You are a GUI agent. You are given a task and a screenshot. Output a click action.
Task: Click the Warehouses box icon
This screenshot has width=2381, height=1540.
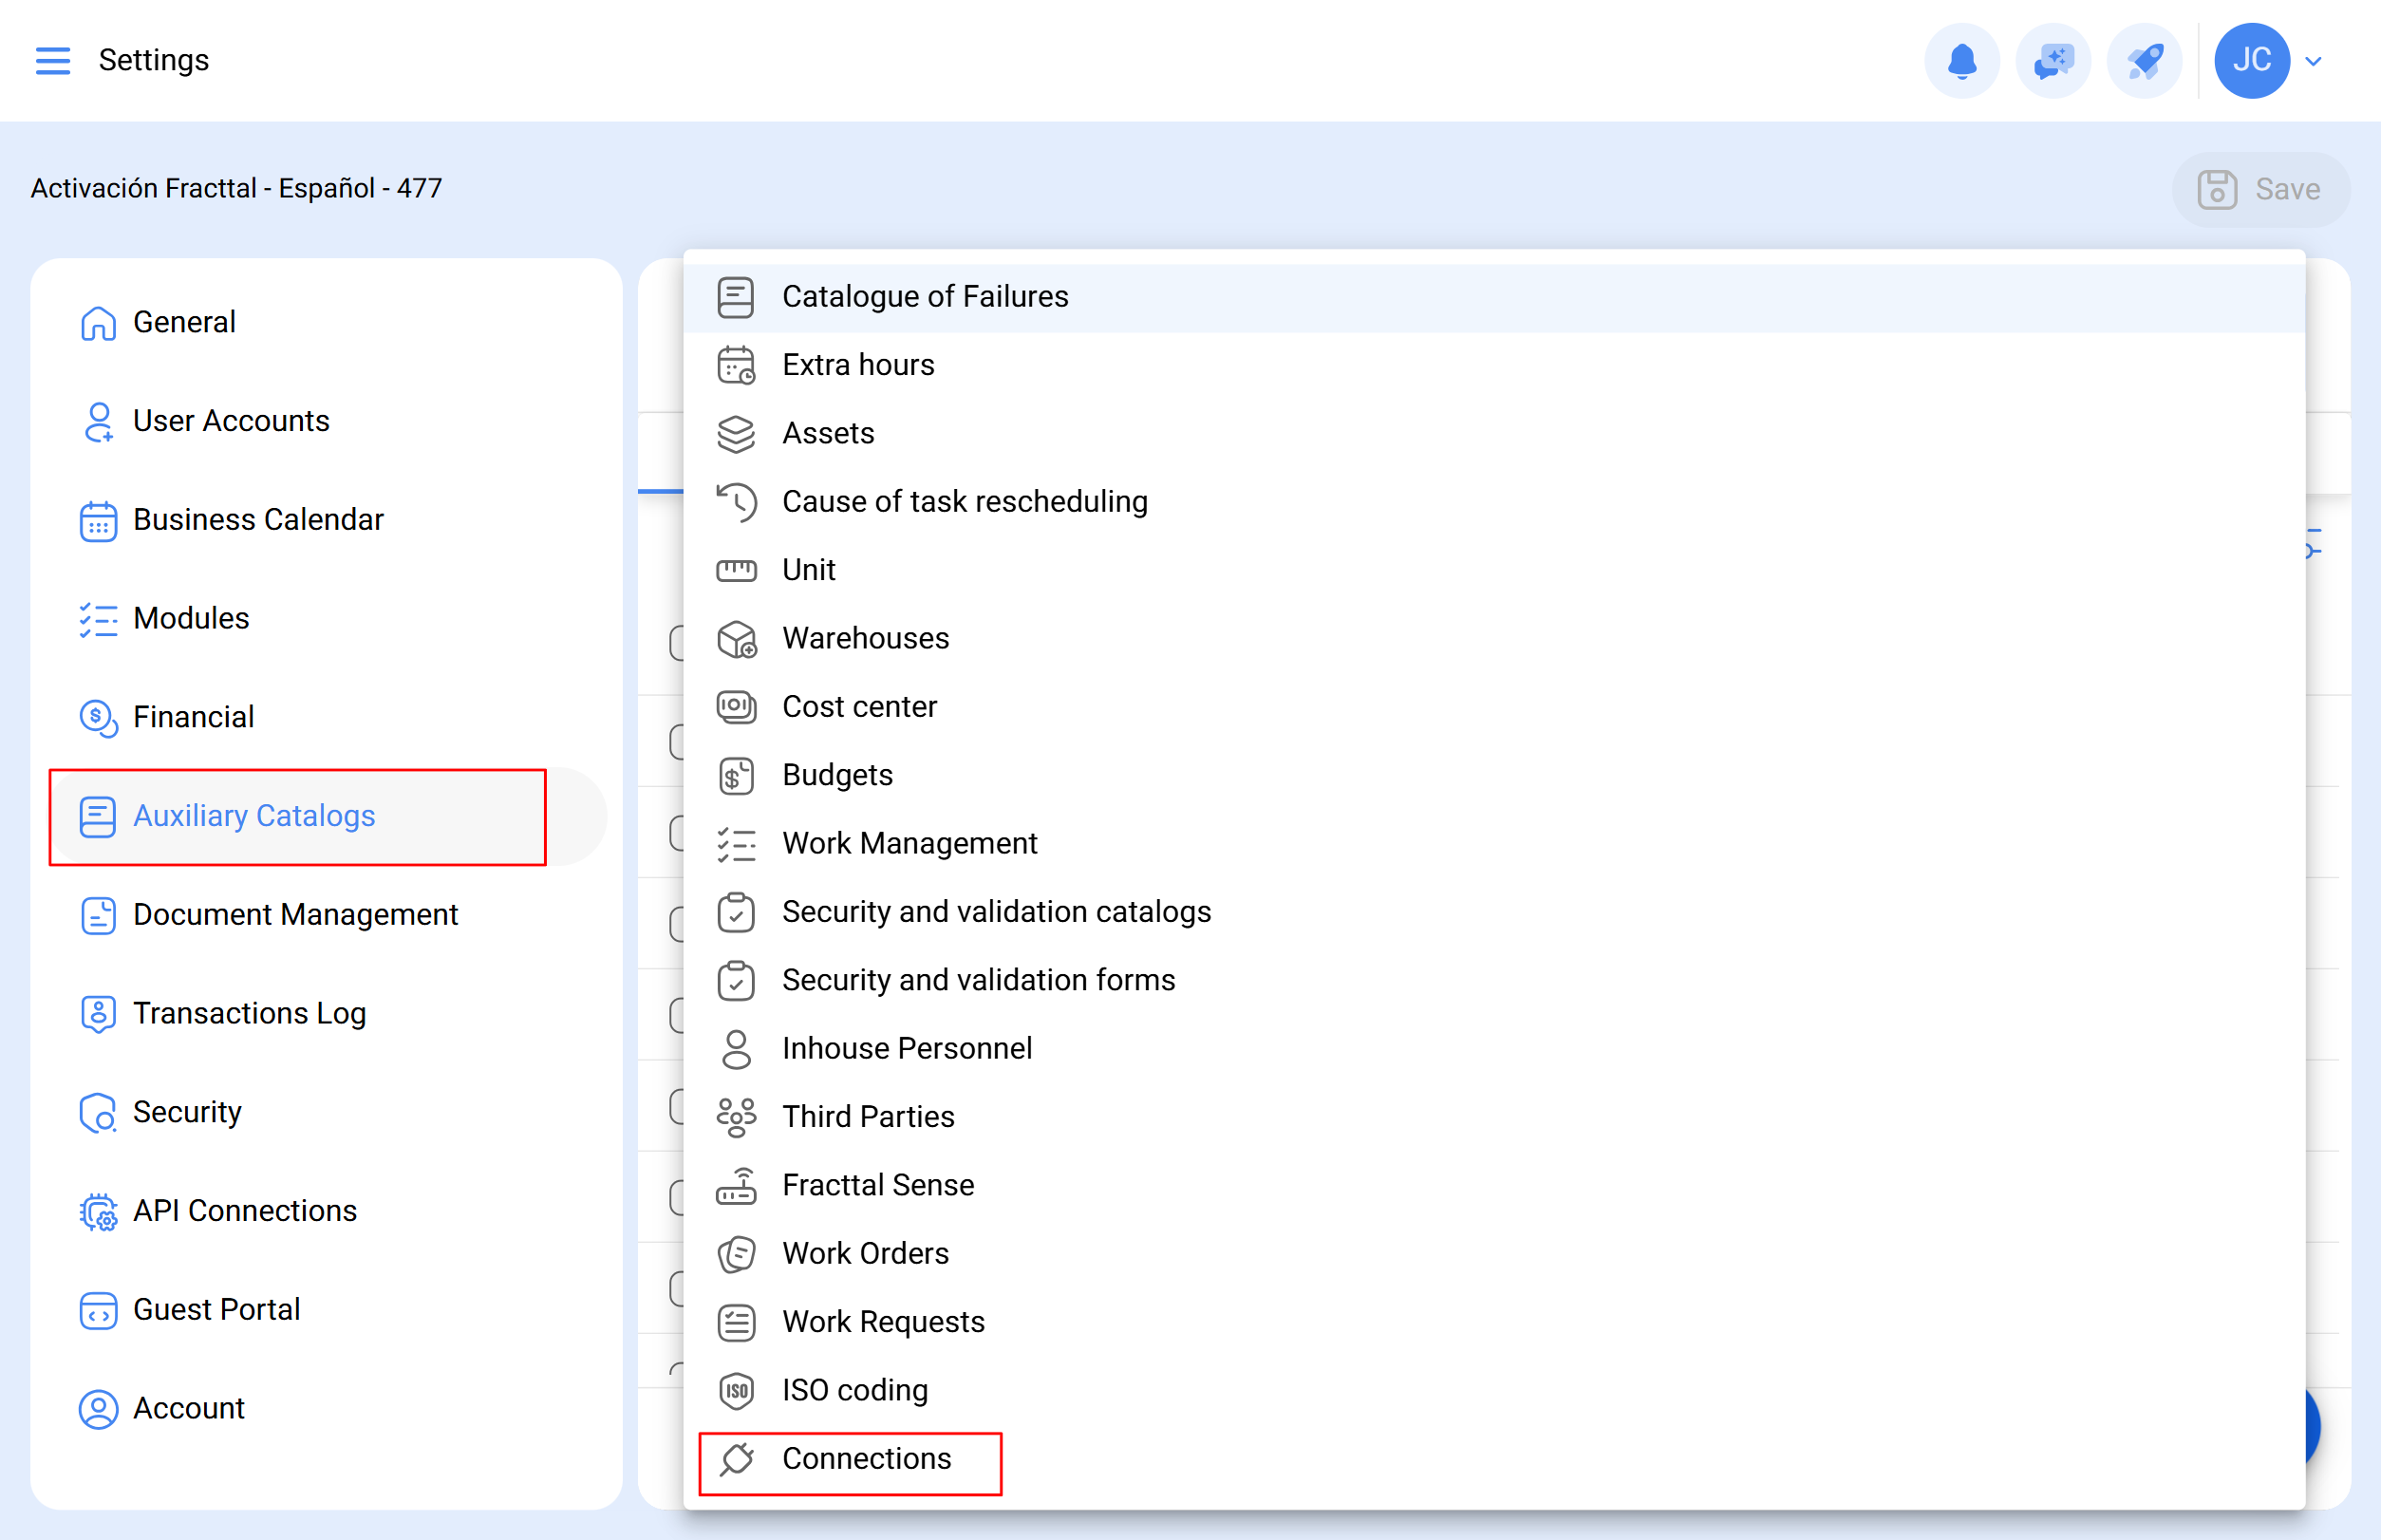click(736, 639)
